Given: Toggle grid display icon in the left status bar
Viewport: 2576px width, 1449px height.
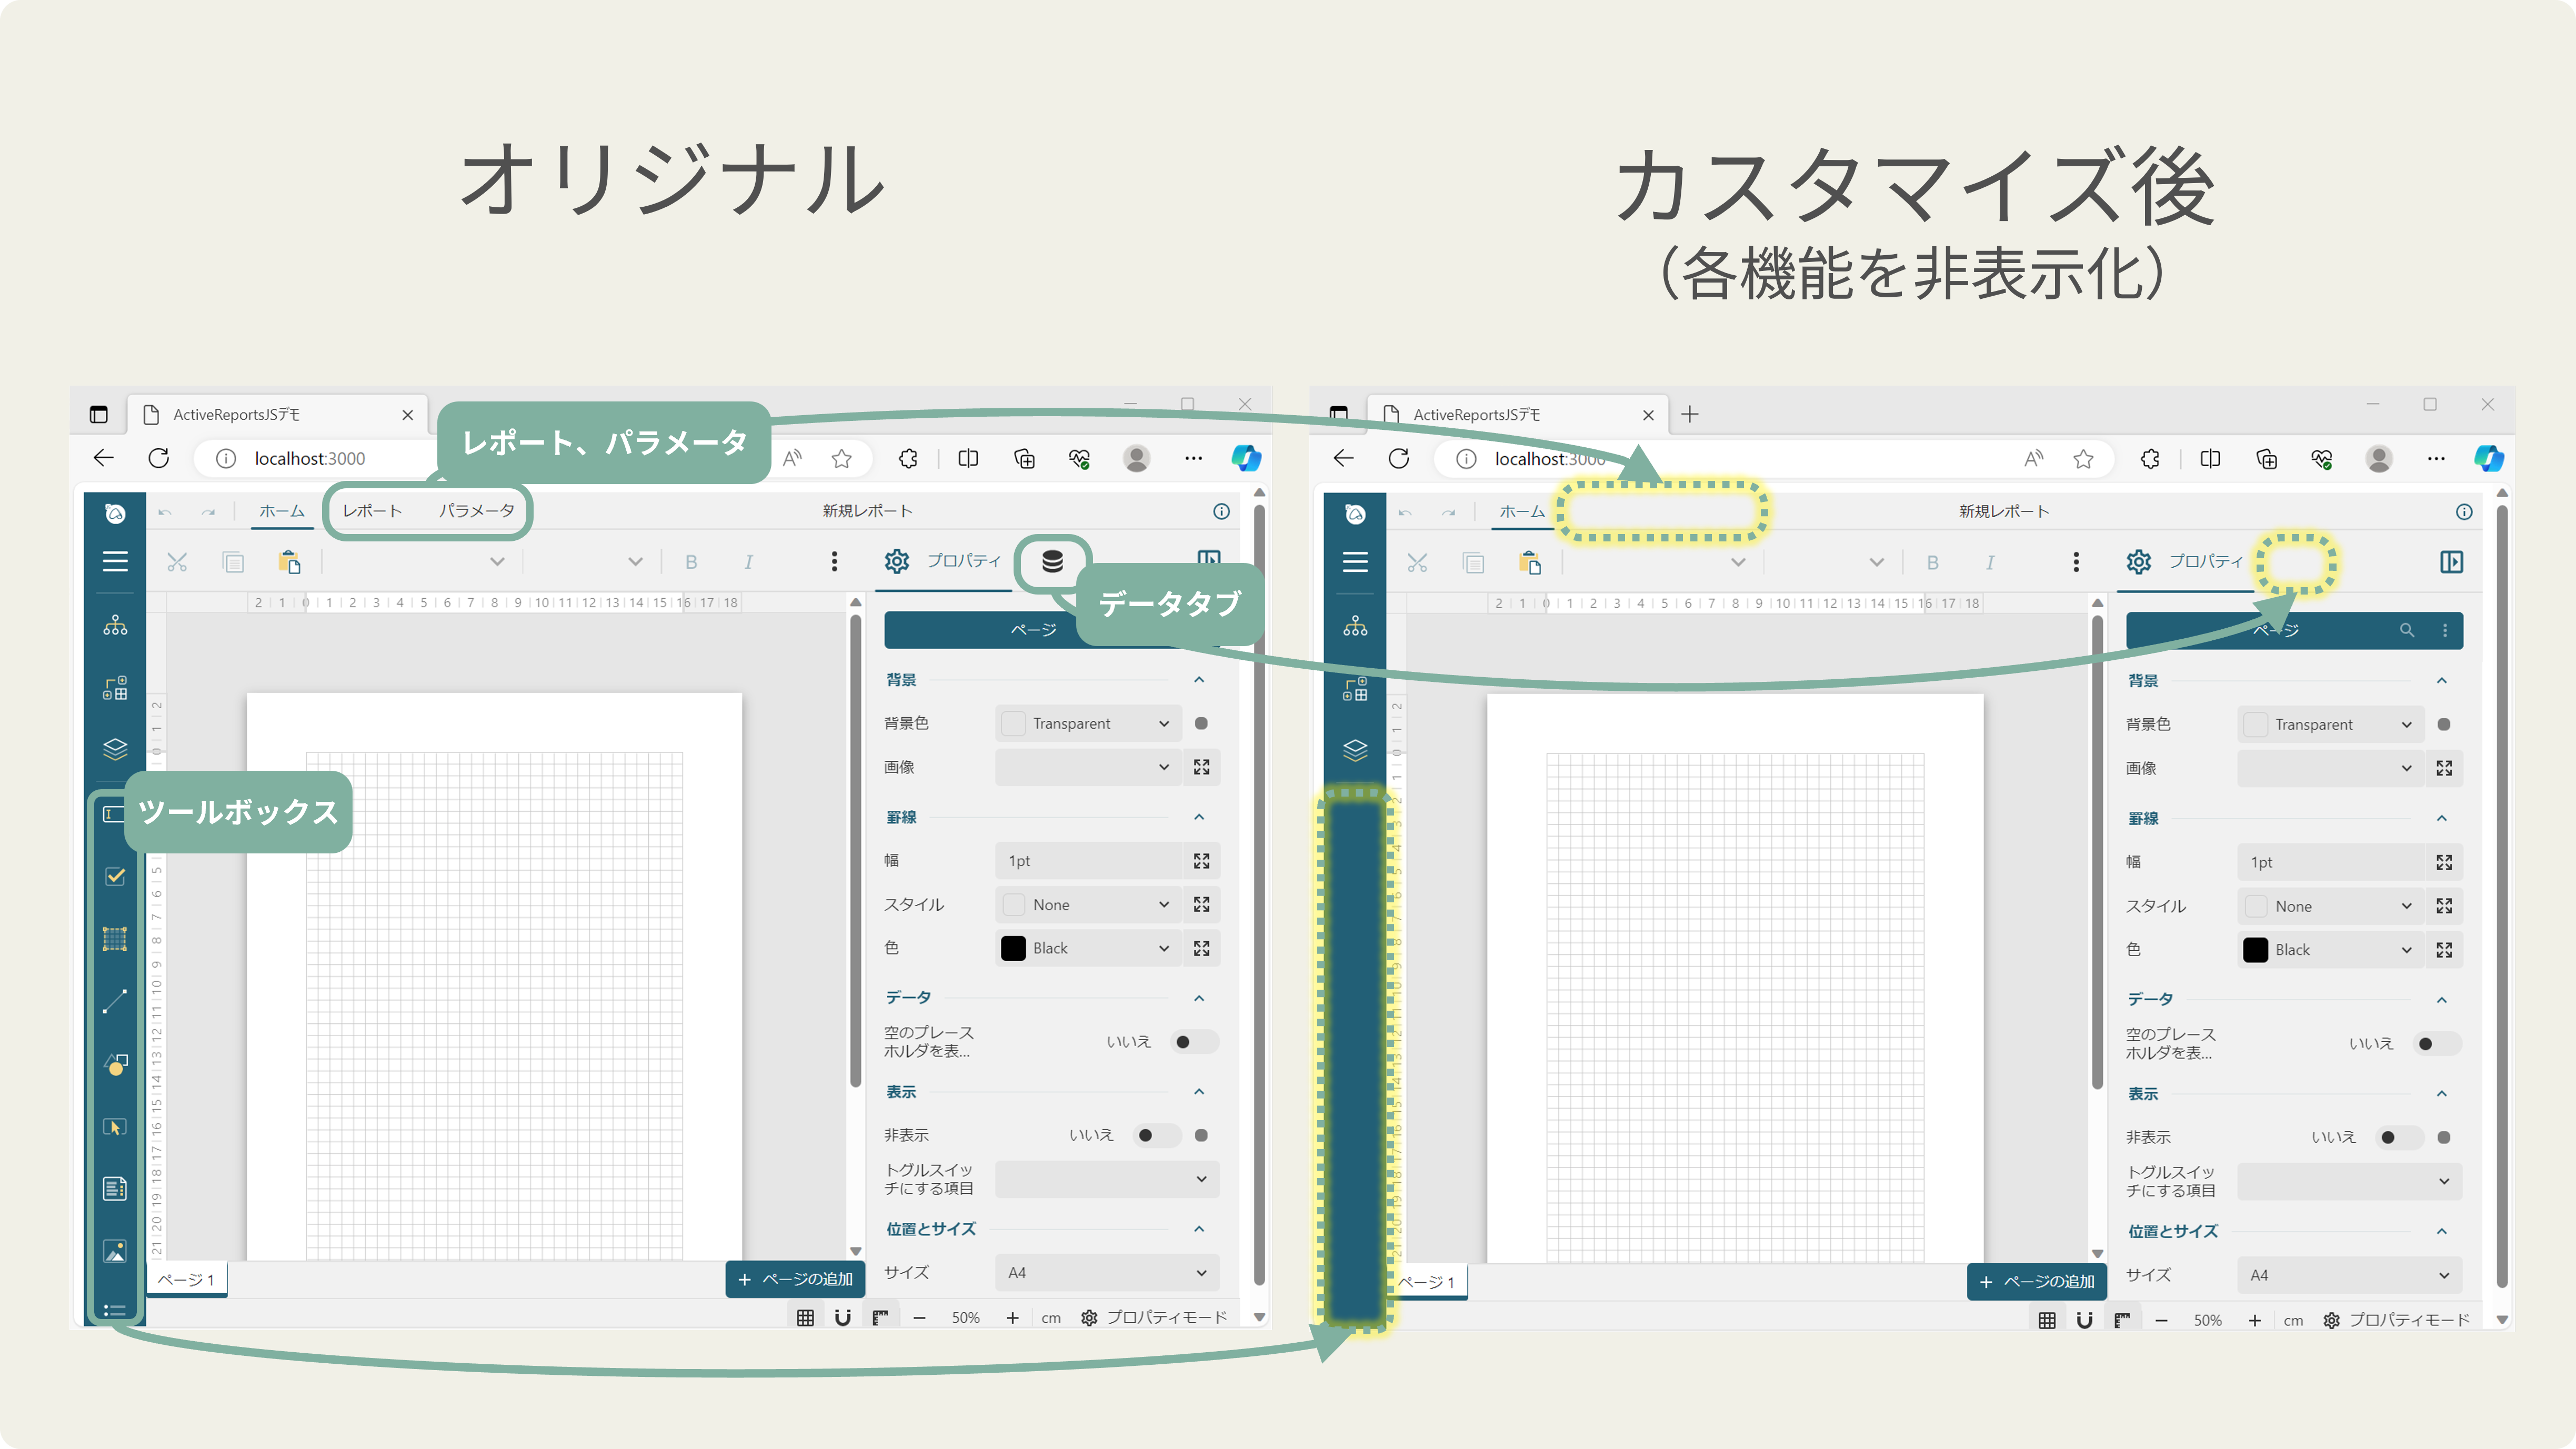Looking at the screenshot, I should [805, 1318].
